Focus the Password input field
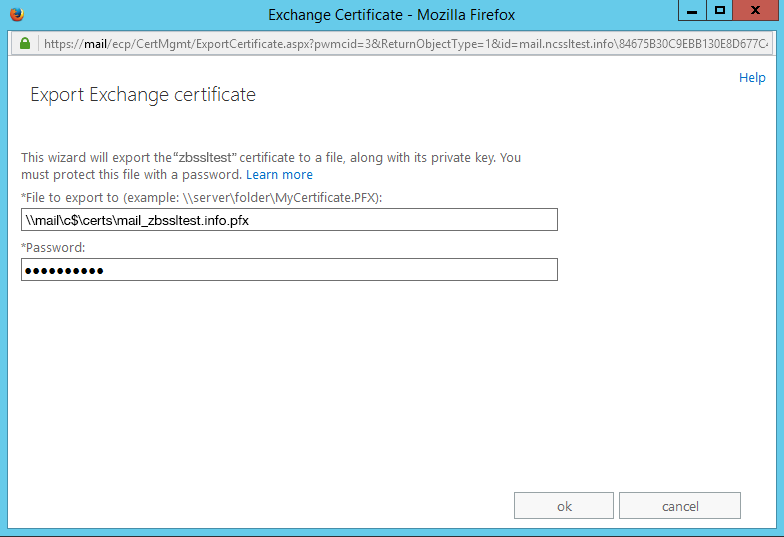Image resolution: width=784 pixels, height=537 pixels. pyautogui.click(x=289, y=270)
